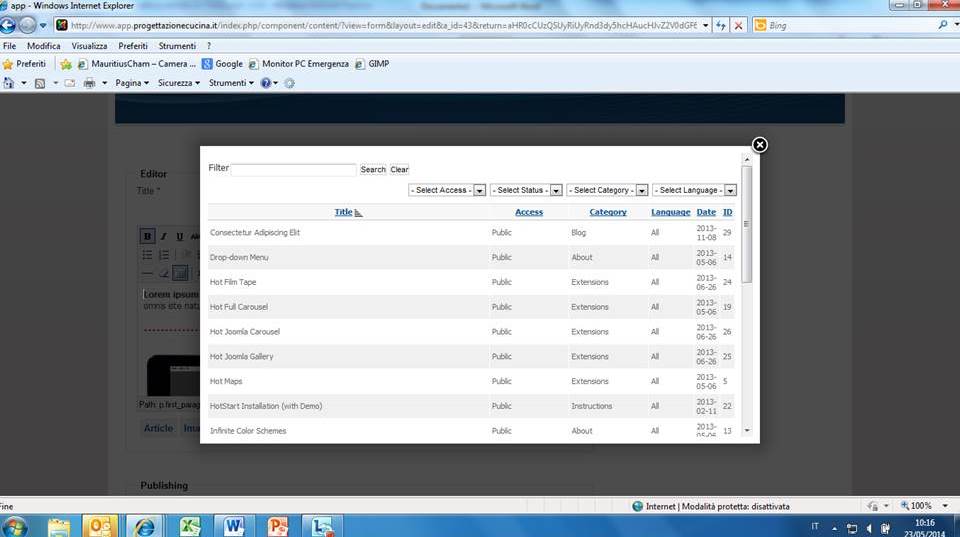Open the Preferiti star favorites button
The image size is (960, 537).
[x=24, y=64]
